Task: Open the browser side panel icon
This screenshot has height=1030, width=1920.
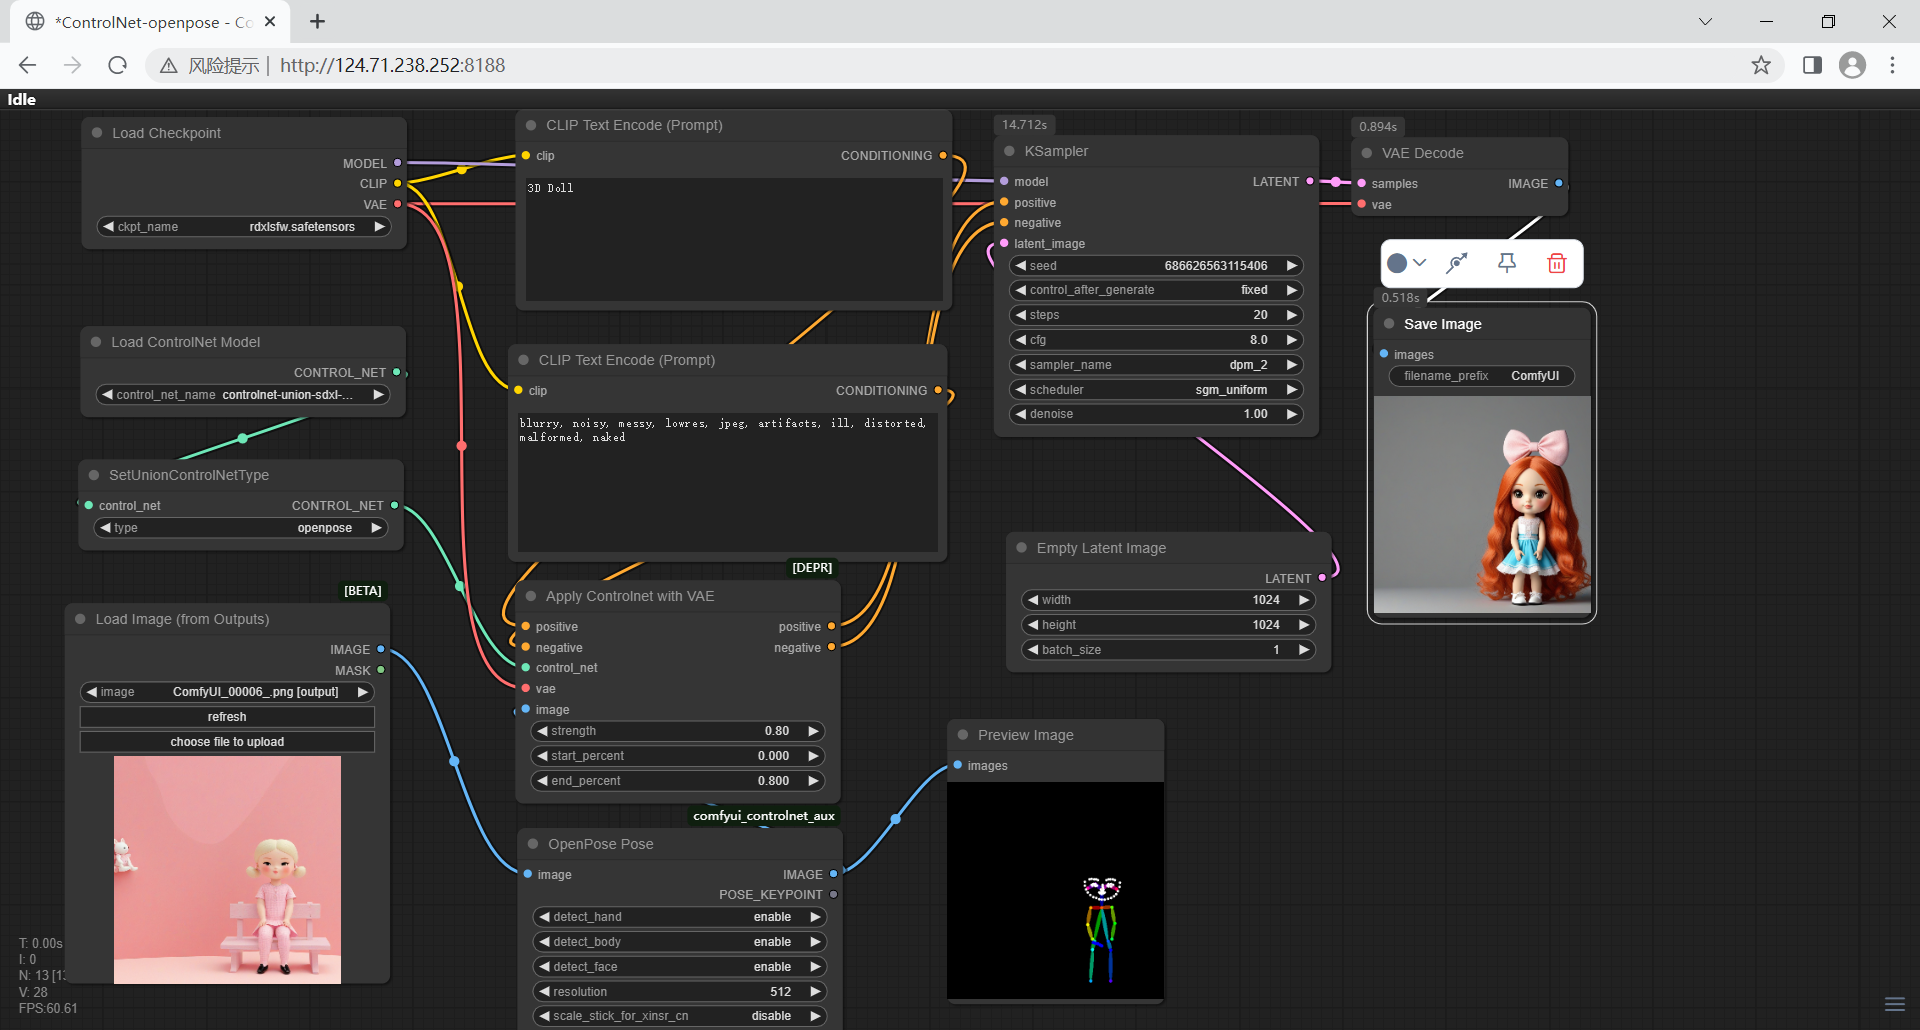Action: point(1812,65)
